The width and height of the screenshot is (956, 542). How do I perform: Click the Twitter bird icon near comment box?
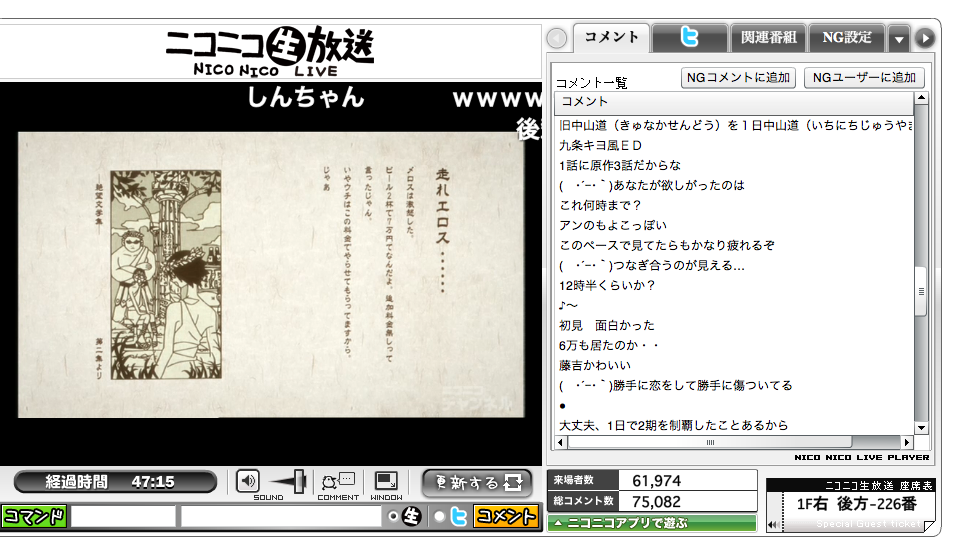[458, 516]
